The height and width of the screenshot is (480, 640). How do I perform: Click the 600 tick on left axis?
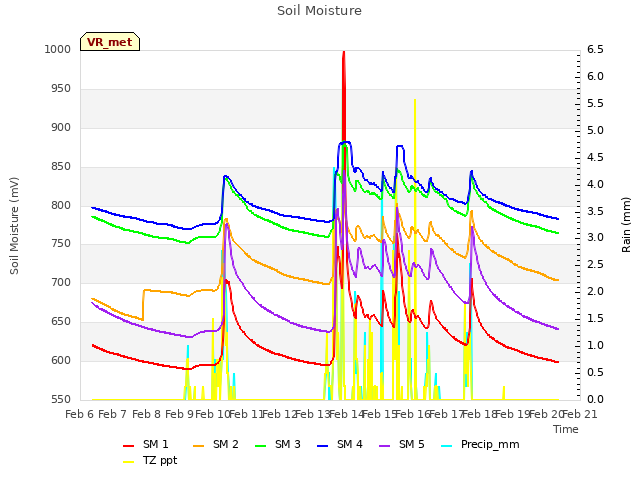[61, 360]
